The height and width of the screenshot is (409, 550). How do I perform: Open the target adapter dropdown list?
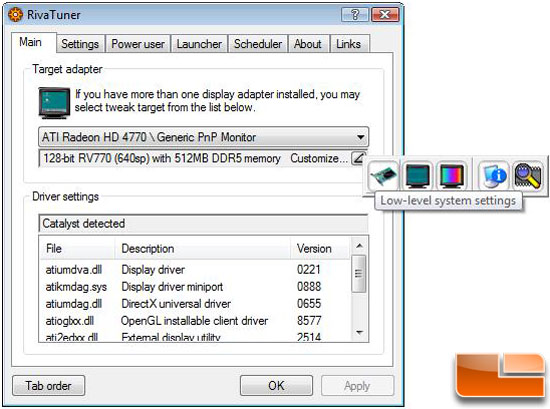[203, 137]
